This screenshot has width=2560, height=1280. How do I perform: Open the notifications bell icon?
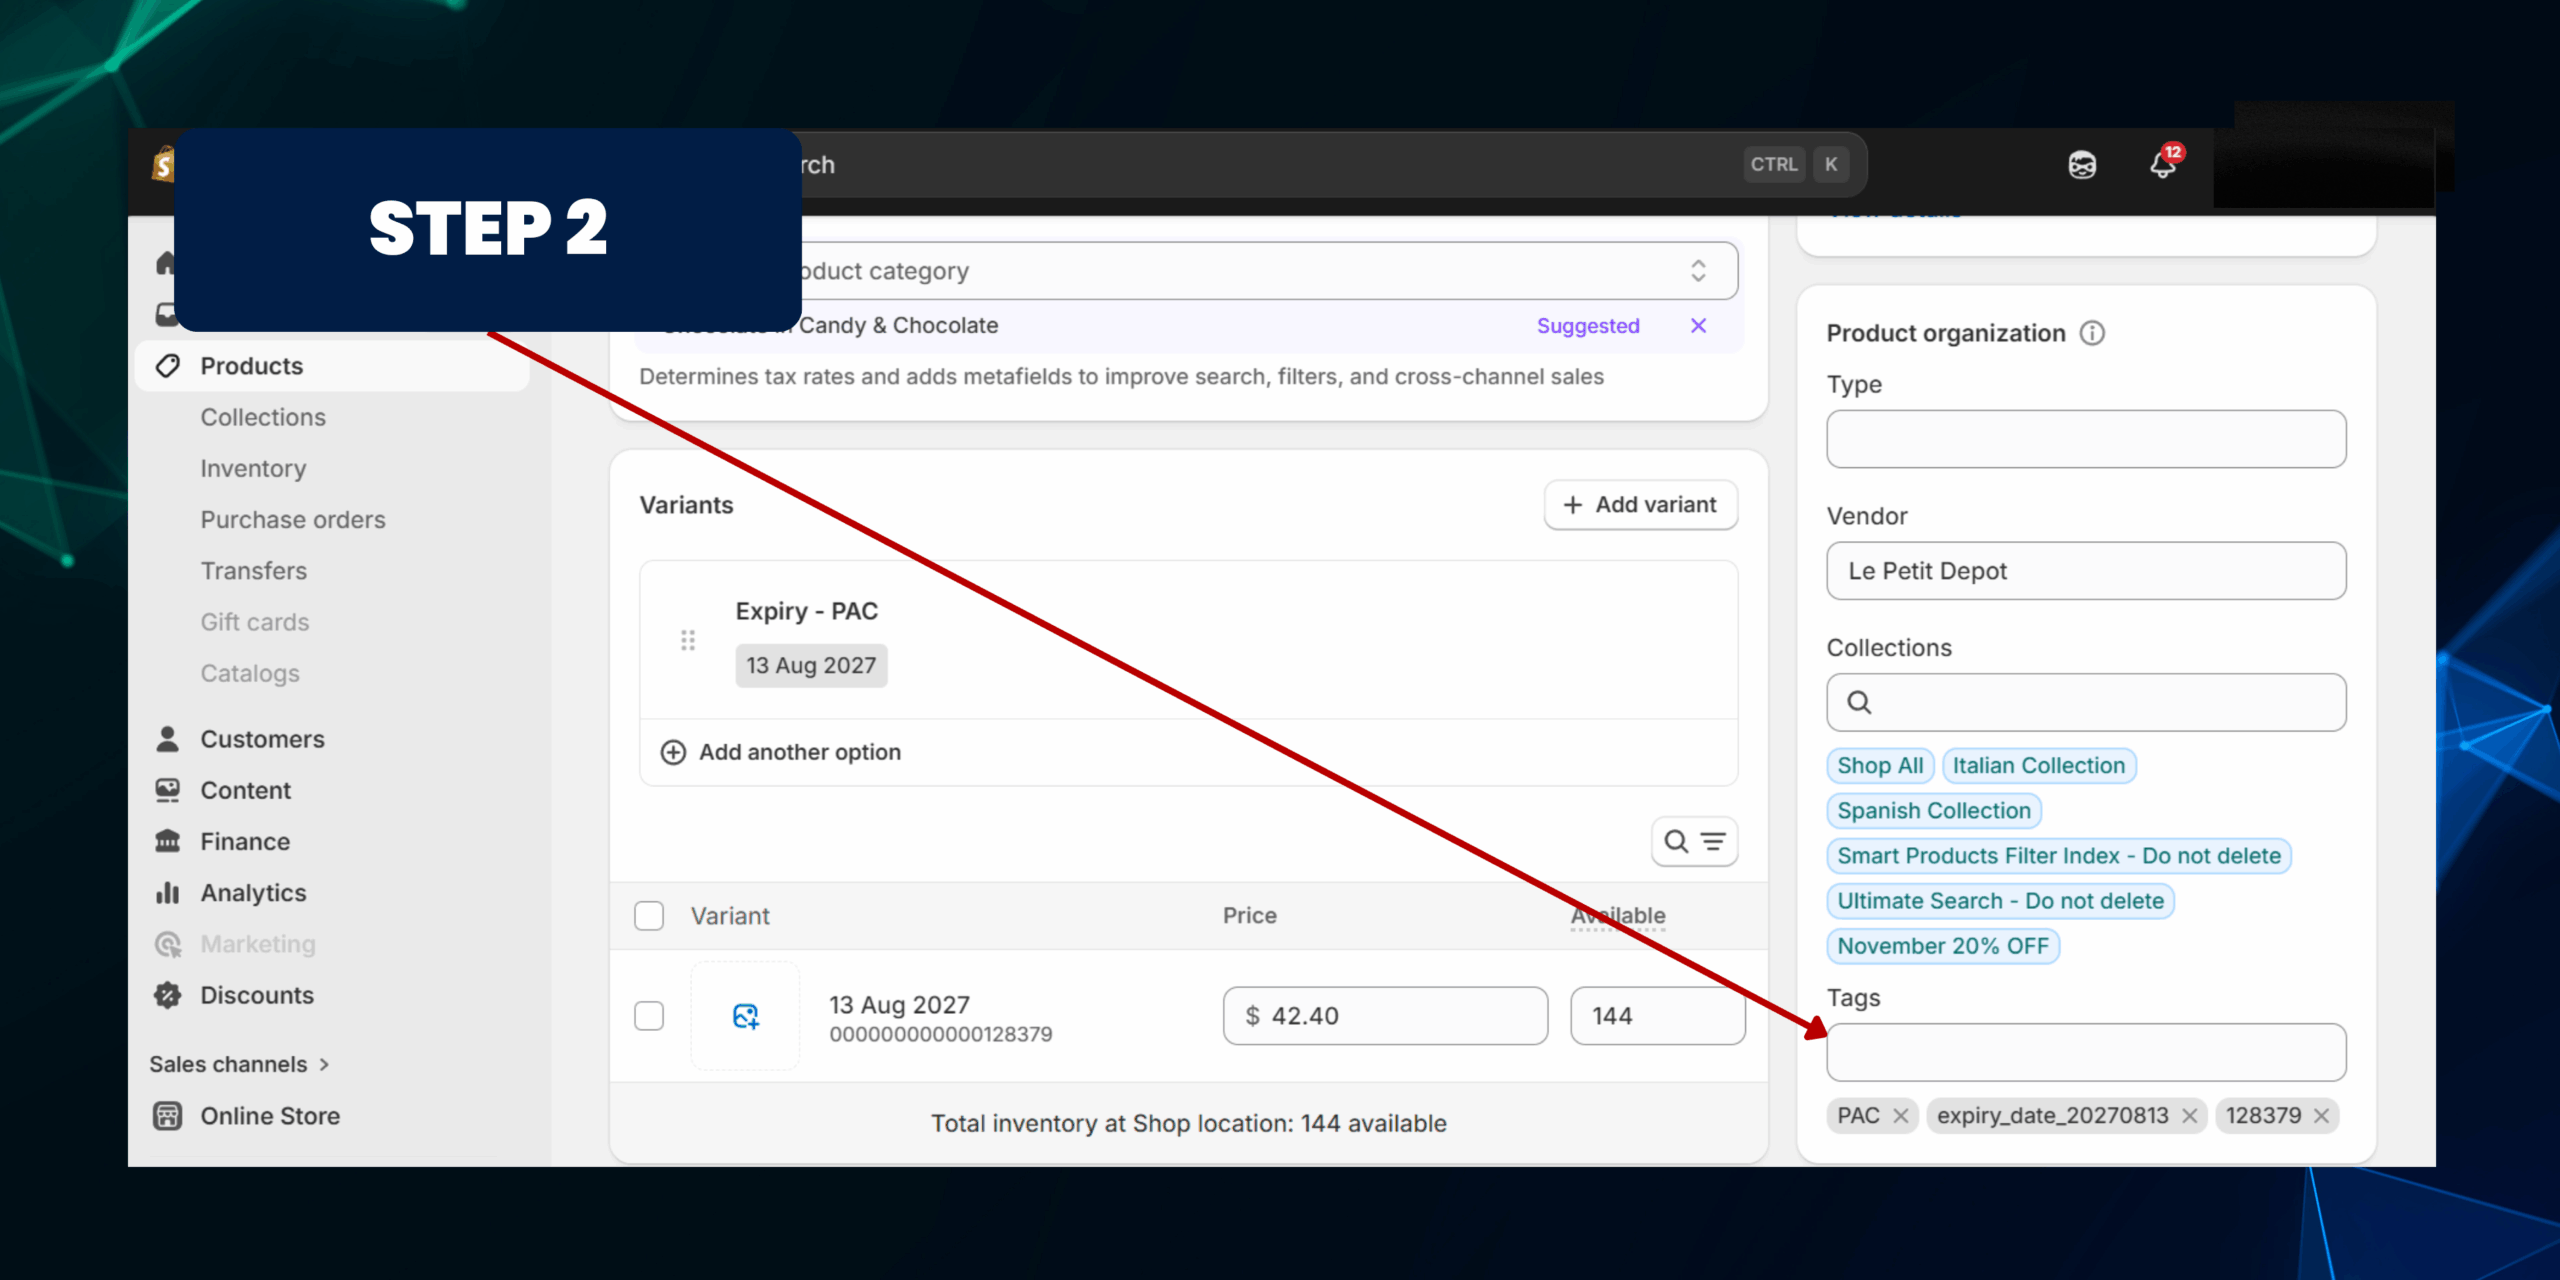point(2162,165)
